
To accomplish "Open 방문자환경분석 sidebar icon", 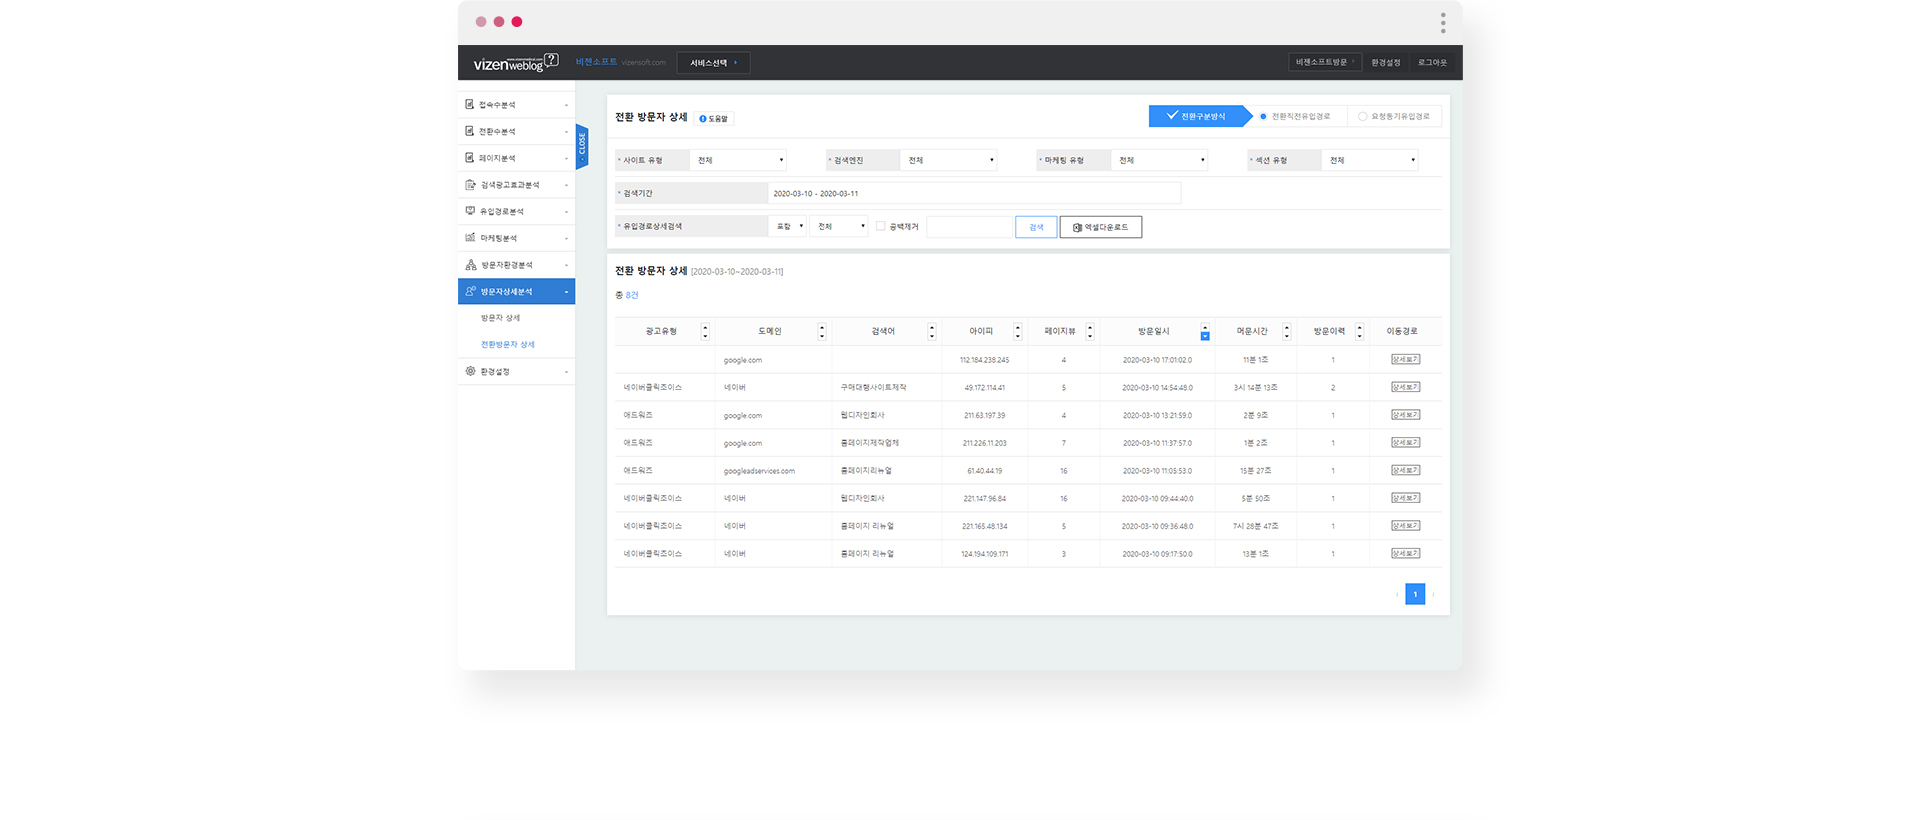I will tap(470, 264).
